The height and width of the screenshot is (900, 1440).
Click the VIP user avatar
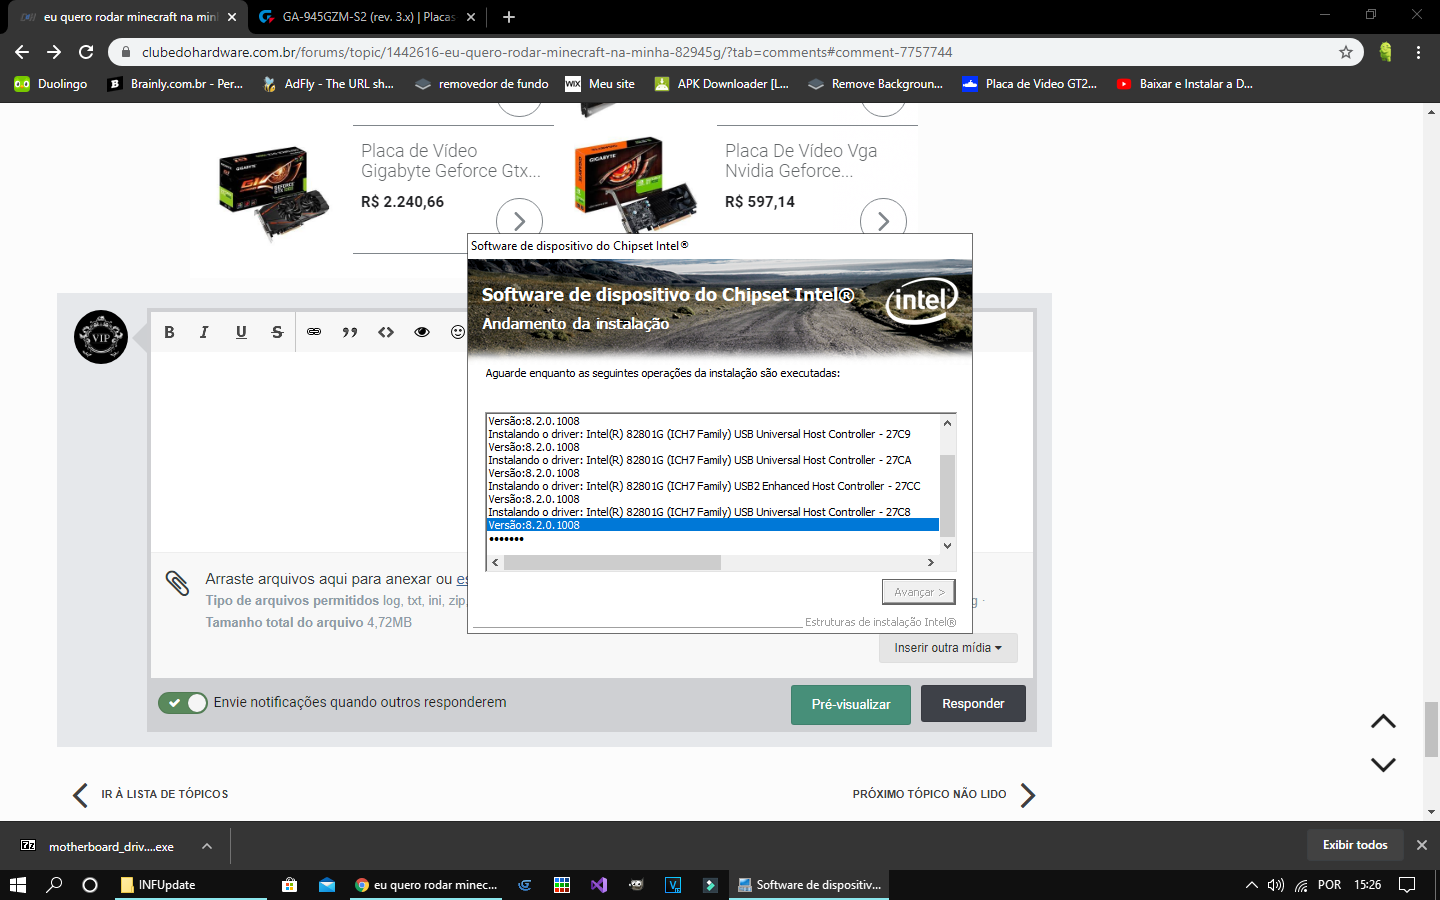tap(101, 337)
